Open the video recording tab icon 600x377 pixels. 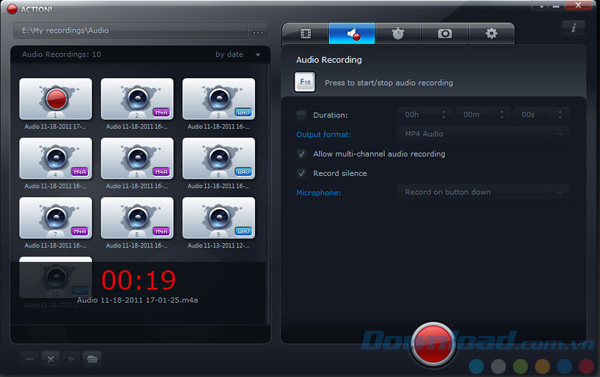pos(306,34)
